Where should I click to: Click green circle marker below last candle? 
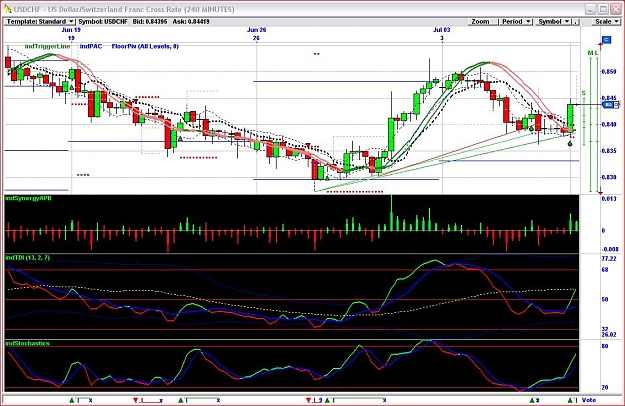click(x=570, y=143)
